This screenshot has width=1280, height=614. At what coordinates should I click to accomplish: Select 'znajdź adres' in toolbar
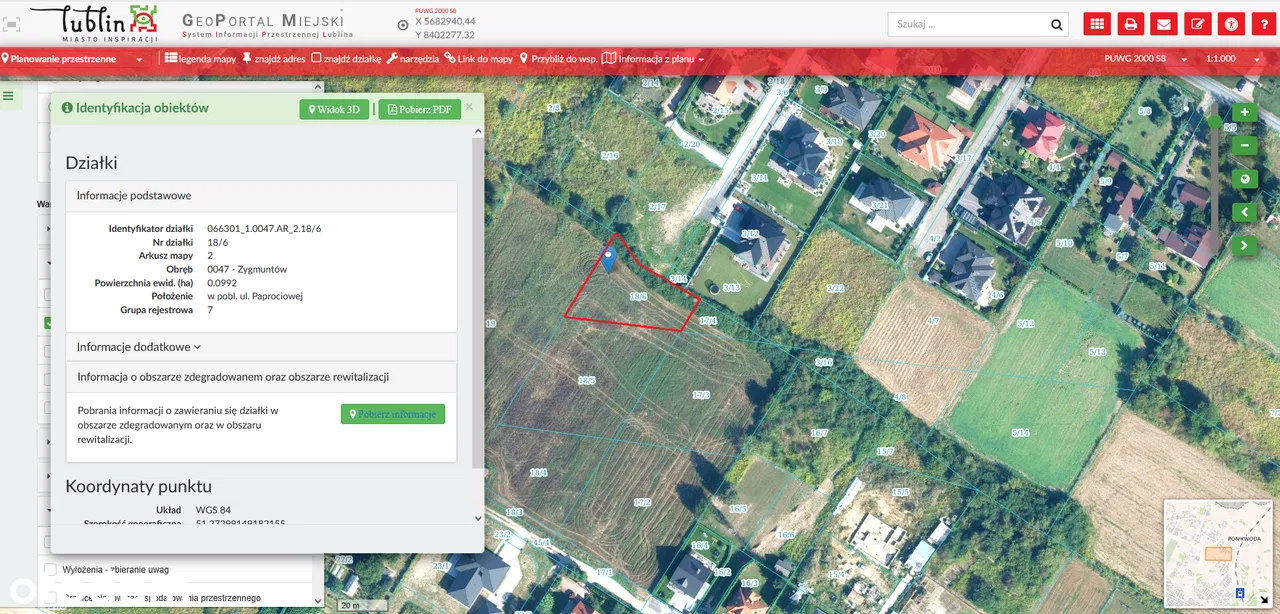[x=274, y=59]
